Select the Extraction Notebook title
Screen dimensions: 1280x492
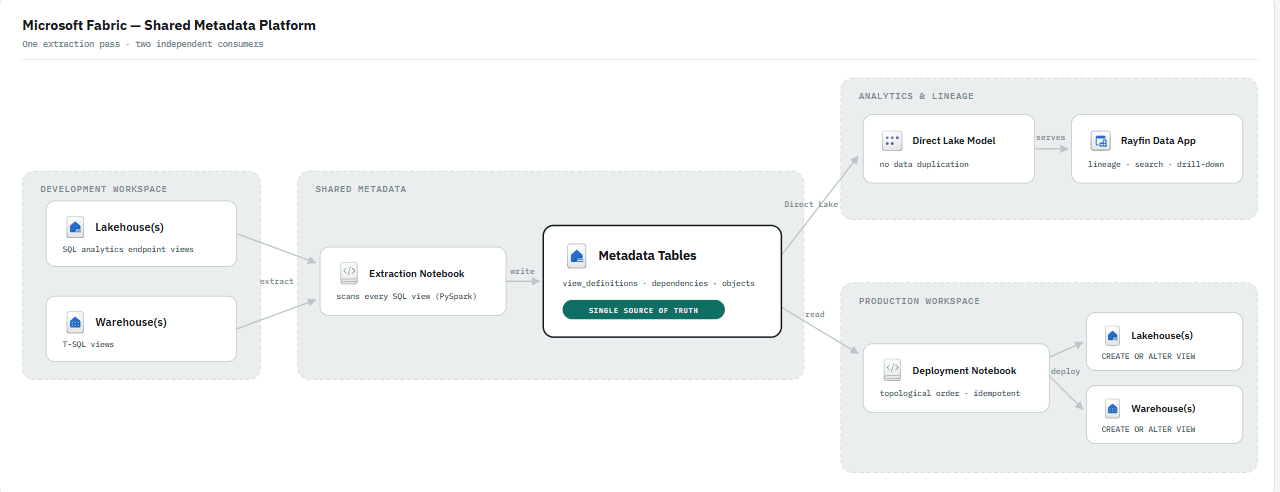[417, 273]
